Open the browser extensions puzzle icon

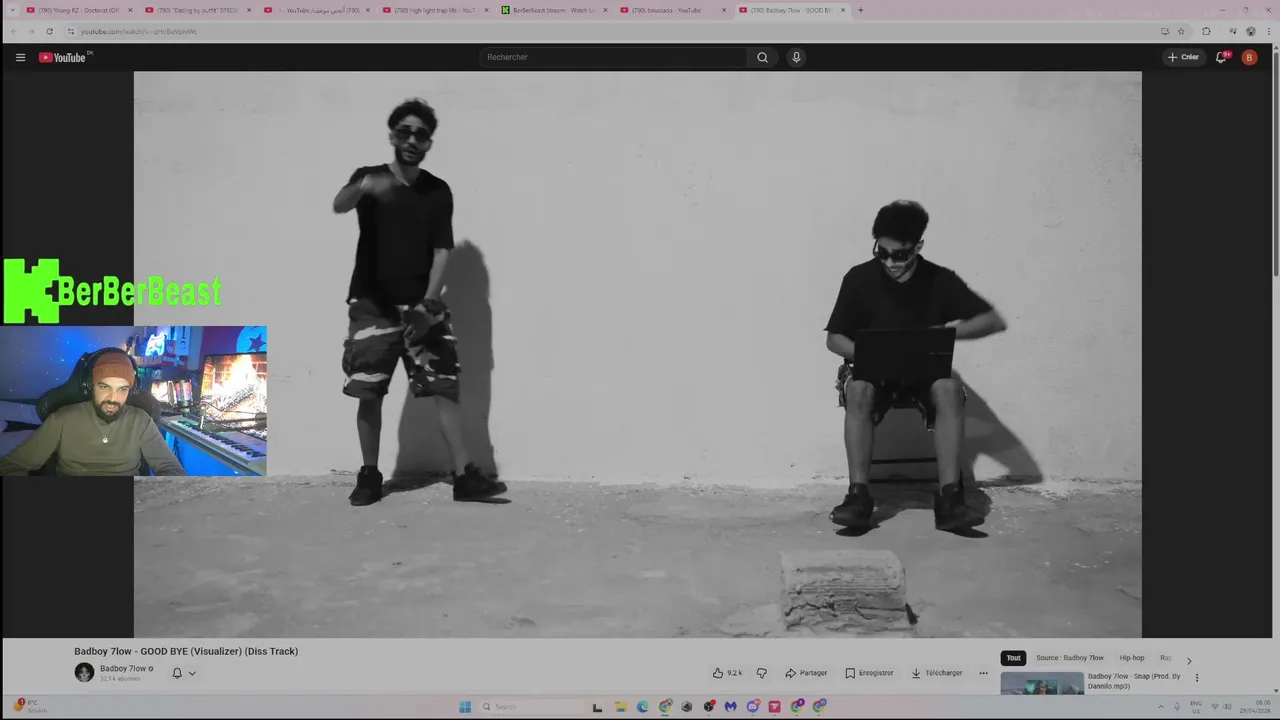[1206, 31]
